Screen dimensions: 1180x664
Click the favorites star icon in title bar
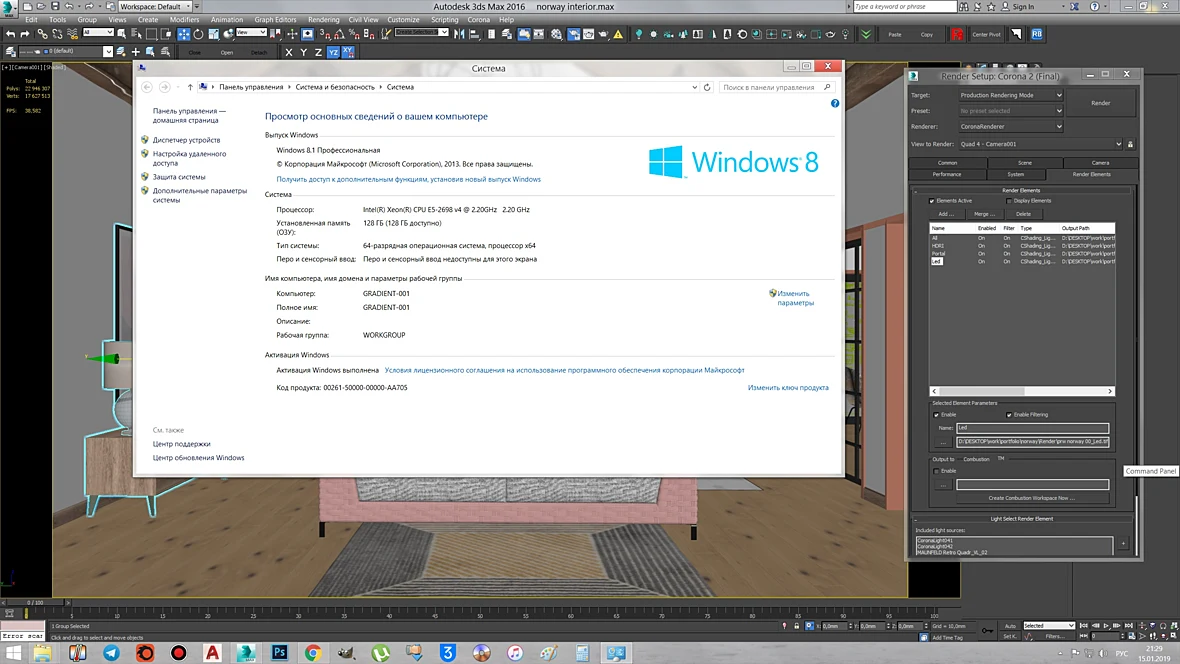click(991, 6)
